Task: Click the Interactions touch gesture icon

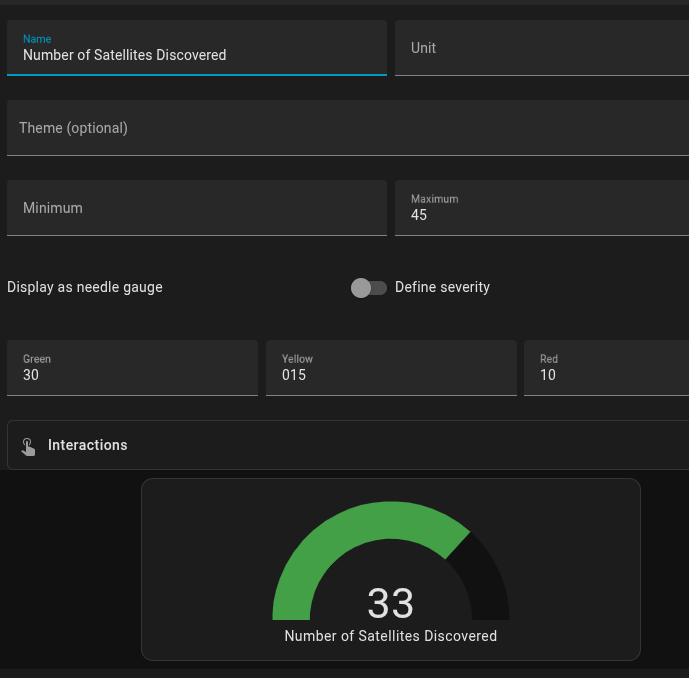Action: point(28,446)
